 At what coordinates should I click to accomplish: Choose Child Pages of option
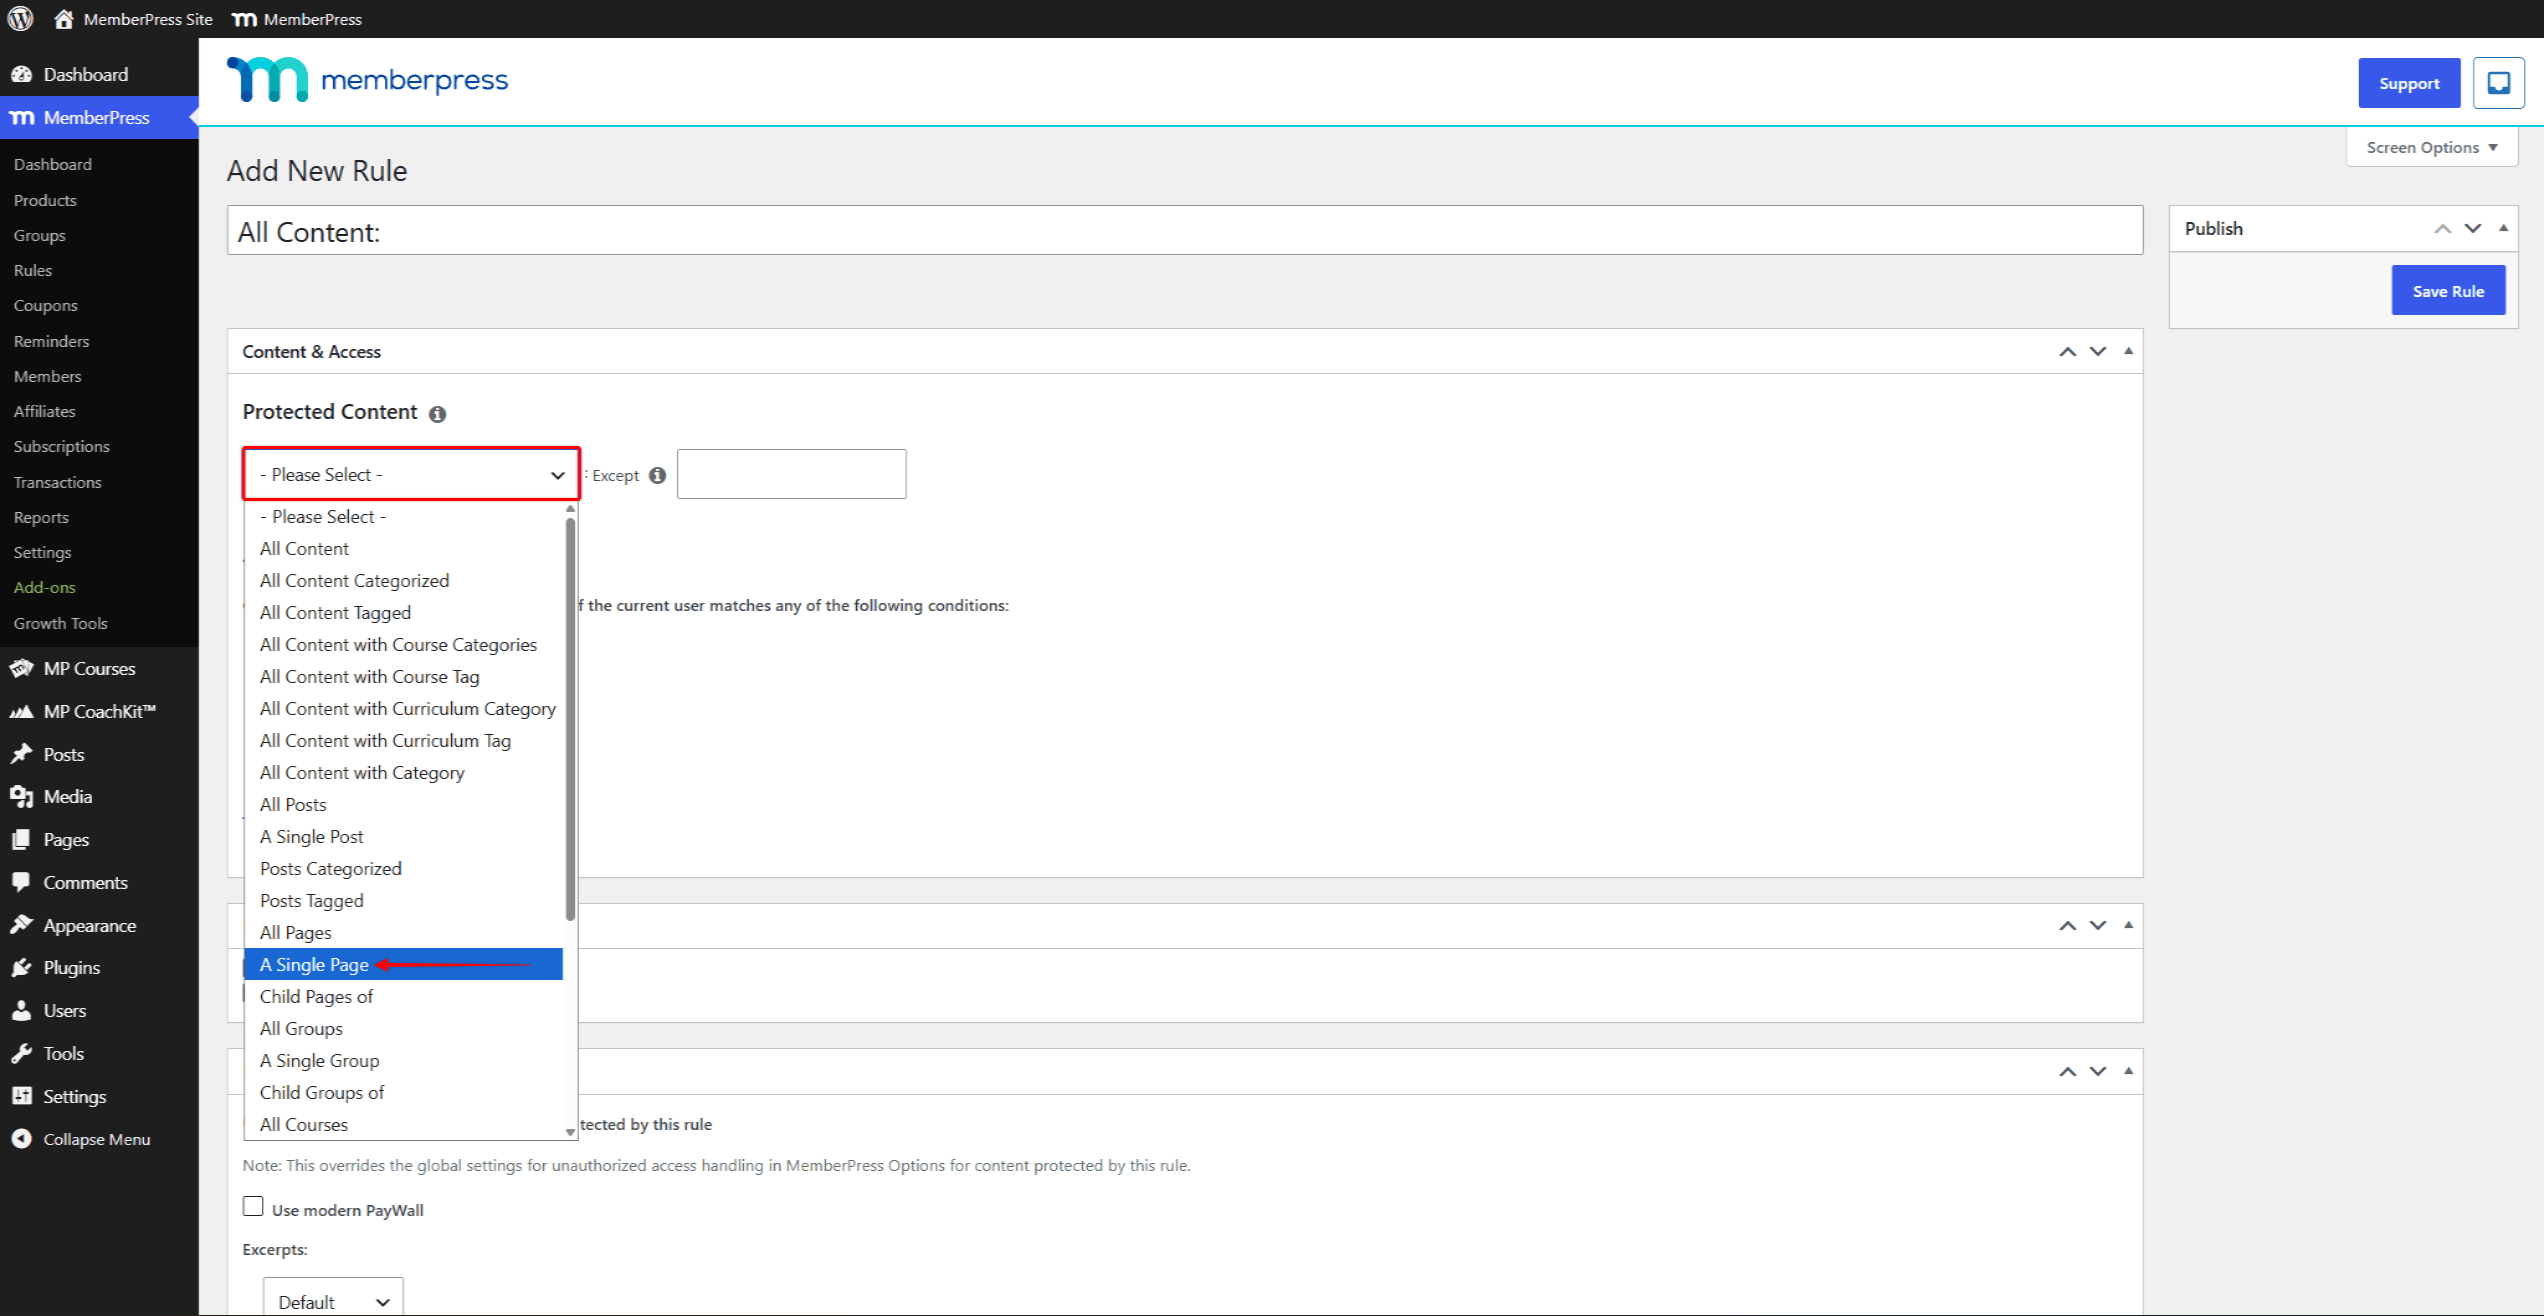pos(404,996)
